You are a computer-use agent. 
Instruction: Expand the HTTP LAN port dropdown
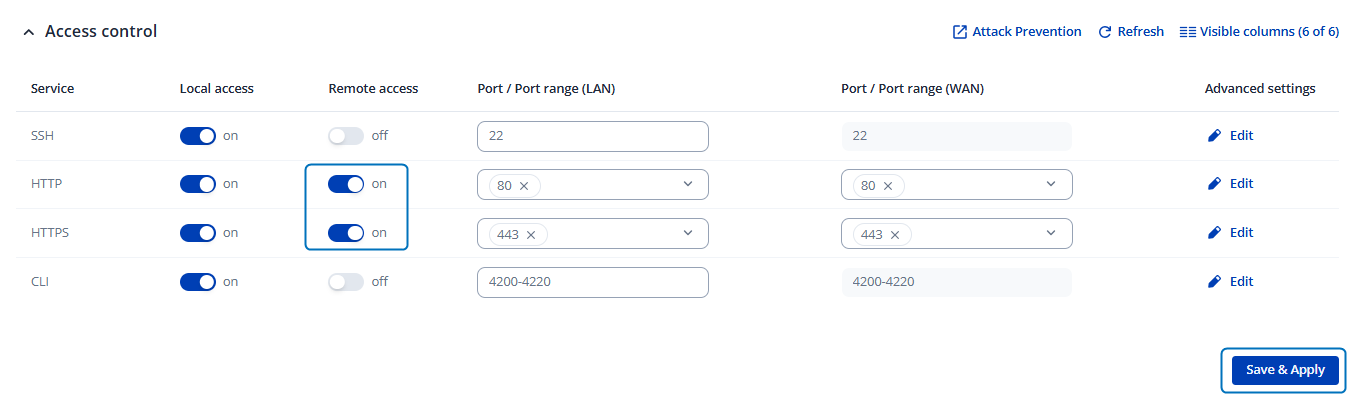688,184
